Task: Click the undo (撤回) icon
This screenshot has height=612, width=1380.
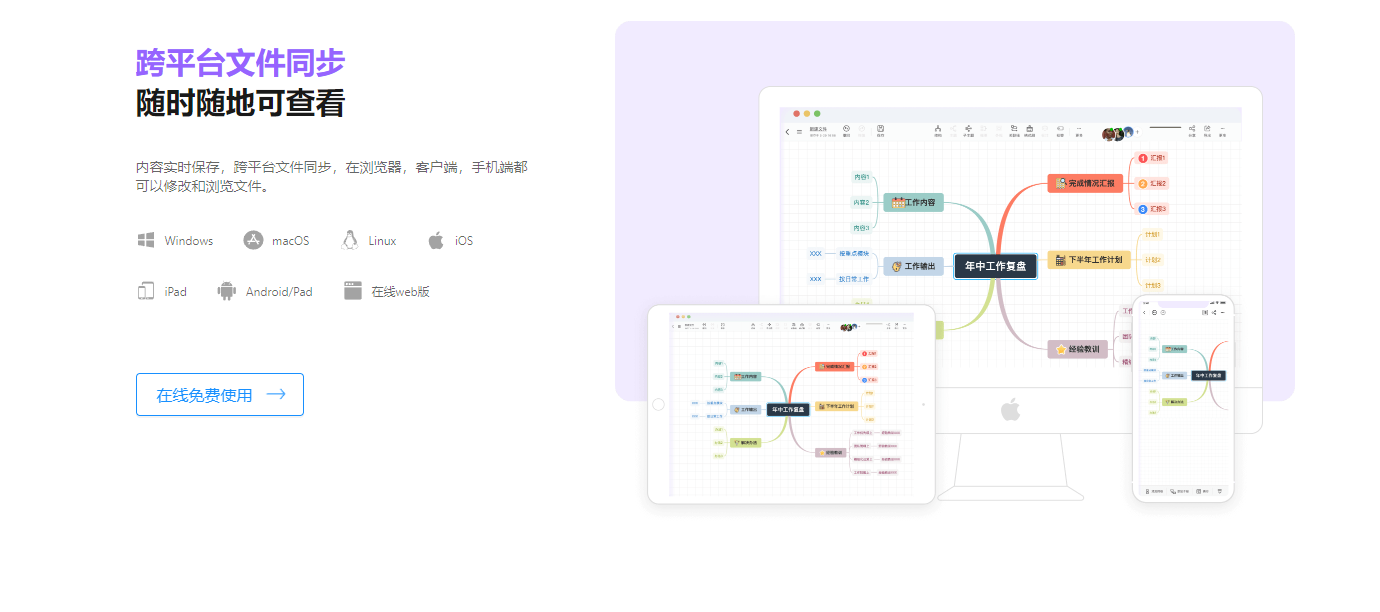Action: [847, 129]
